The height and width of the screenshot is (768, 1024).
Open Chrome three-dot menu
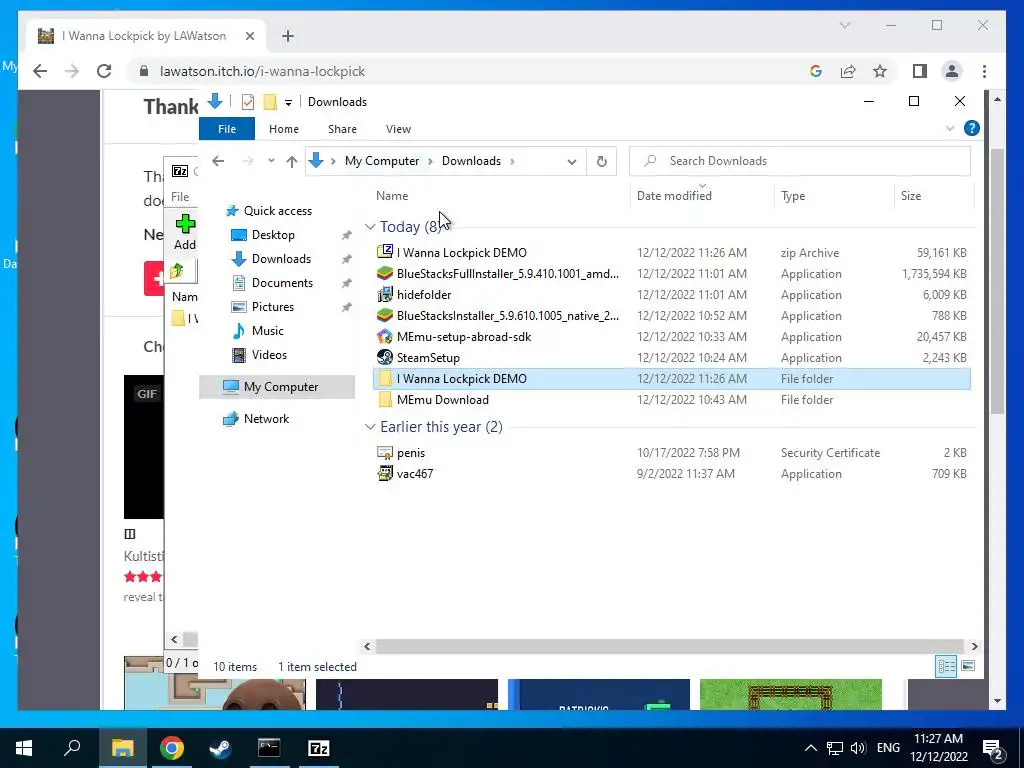[x=984, y=71]
